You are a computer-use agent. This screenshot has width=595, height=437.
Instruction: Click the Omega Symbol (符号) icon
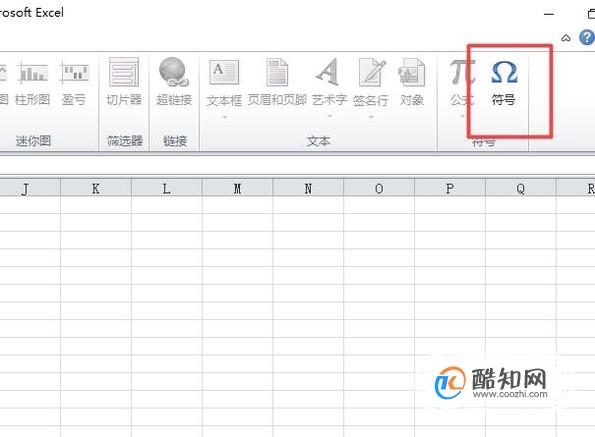click(504, 82)
